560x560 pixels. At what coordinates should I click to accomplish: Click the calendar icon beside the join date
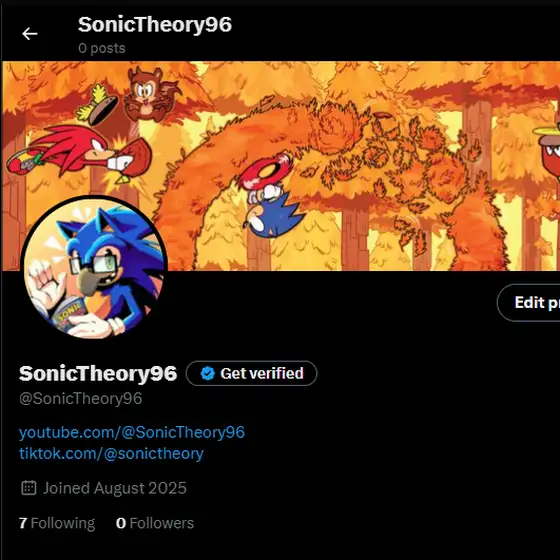pyautogui.click(x=29, y=488)
